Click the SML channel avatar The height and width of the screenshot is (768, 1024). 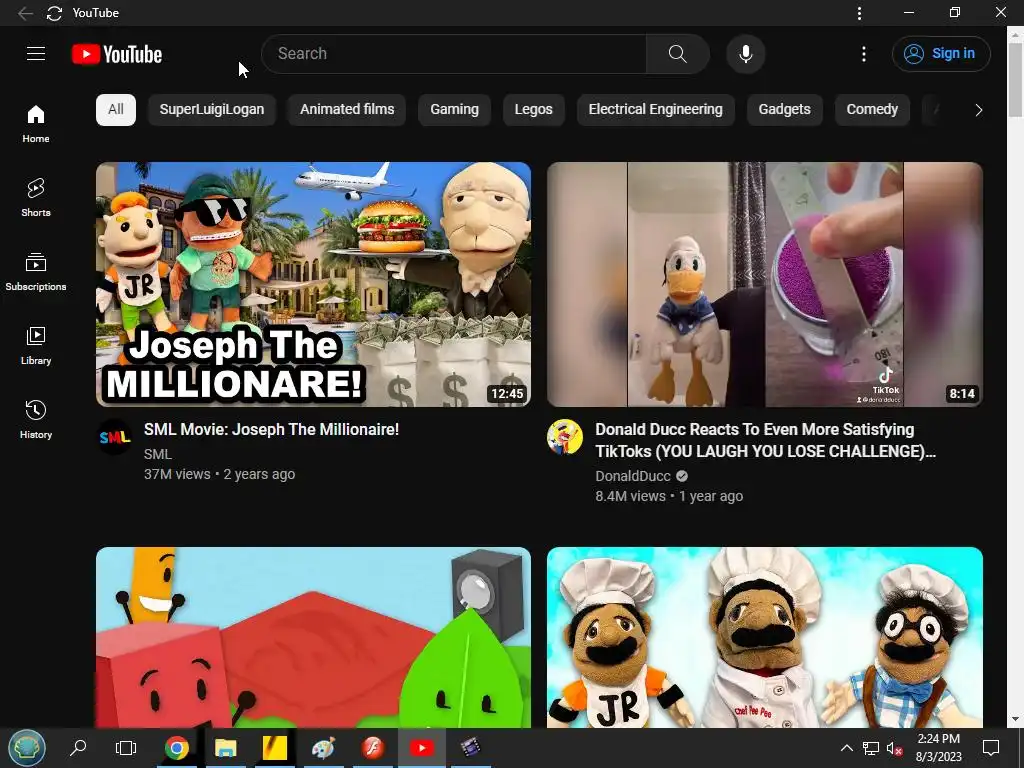pyautogui.click(x=114, y=437)
